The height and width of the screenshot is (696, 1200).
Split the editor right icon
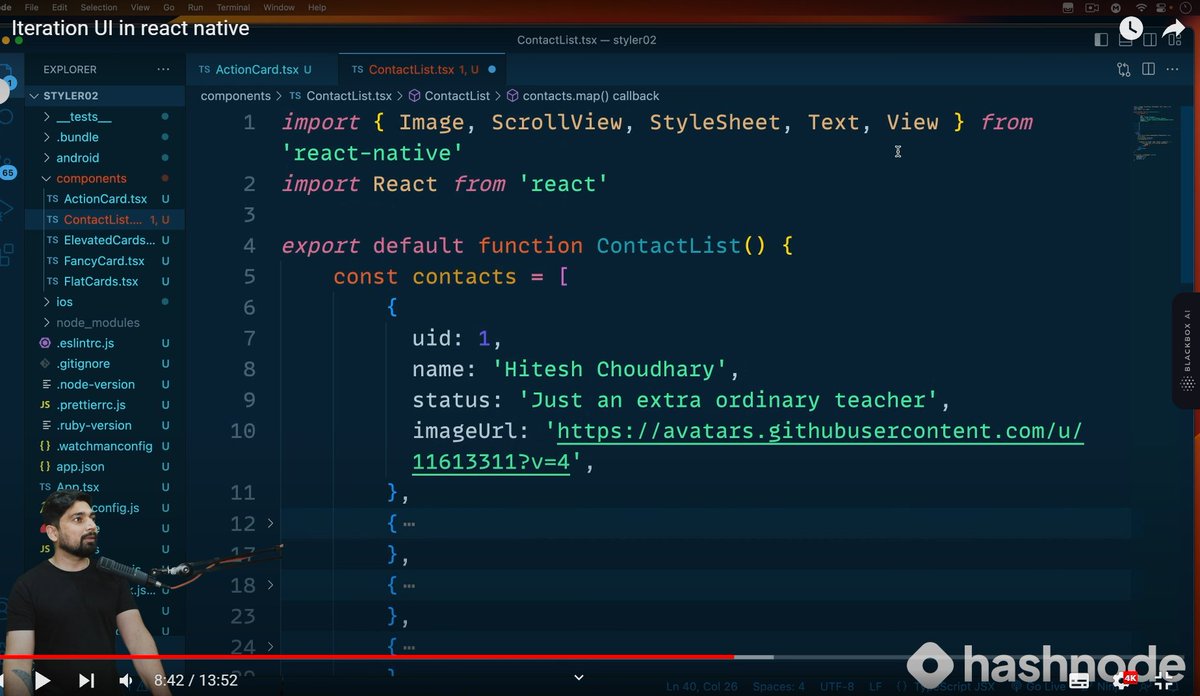[1148, 69]
